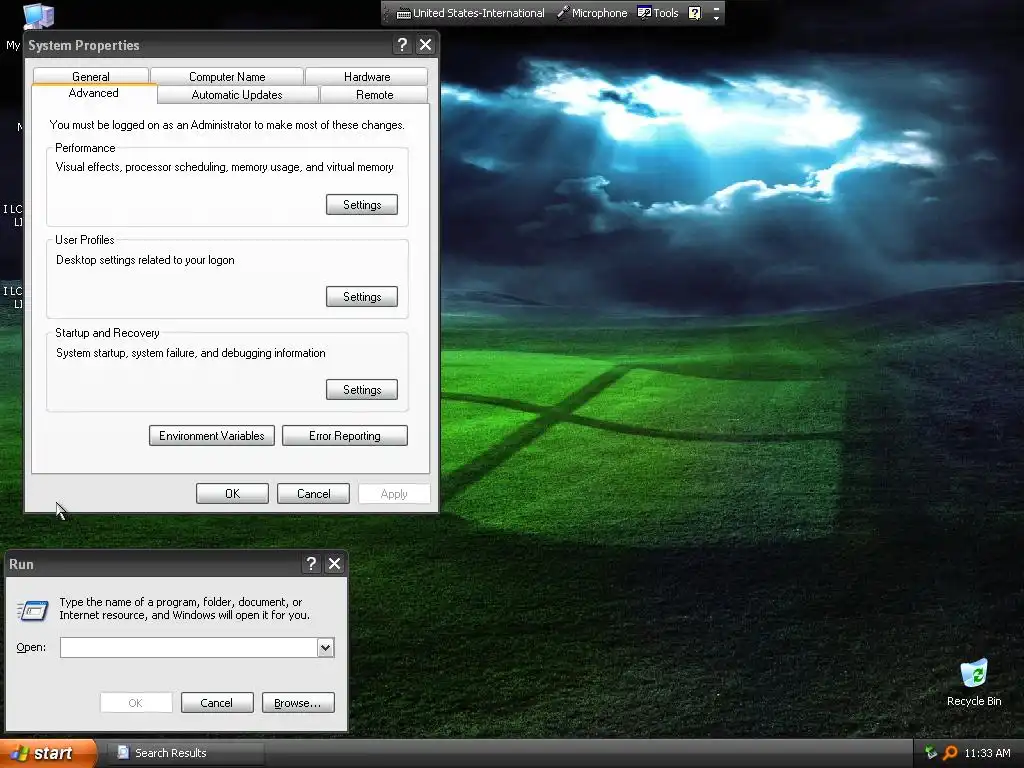1024x768 pixels.
Task: Open the My Computer desktop icon
Action: [38, 16]
